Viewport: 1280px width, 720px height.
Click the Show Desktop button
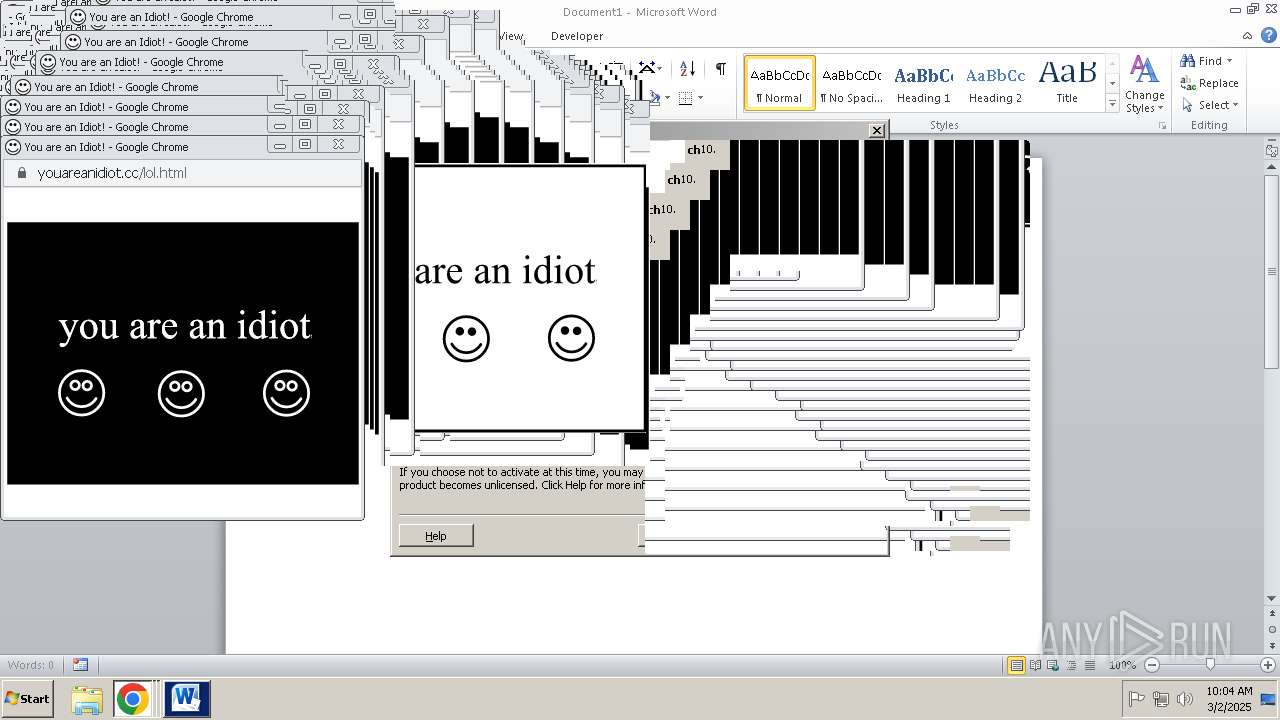click(x=1268, y=699)
